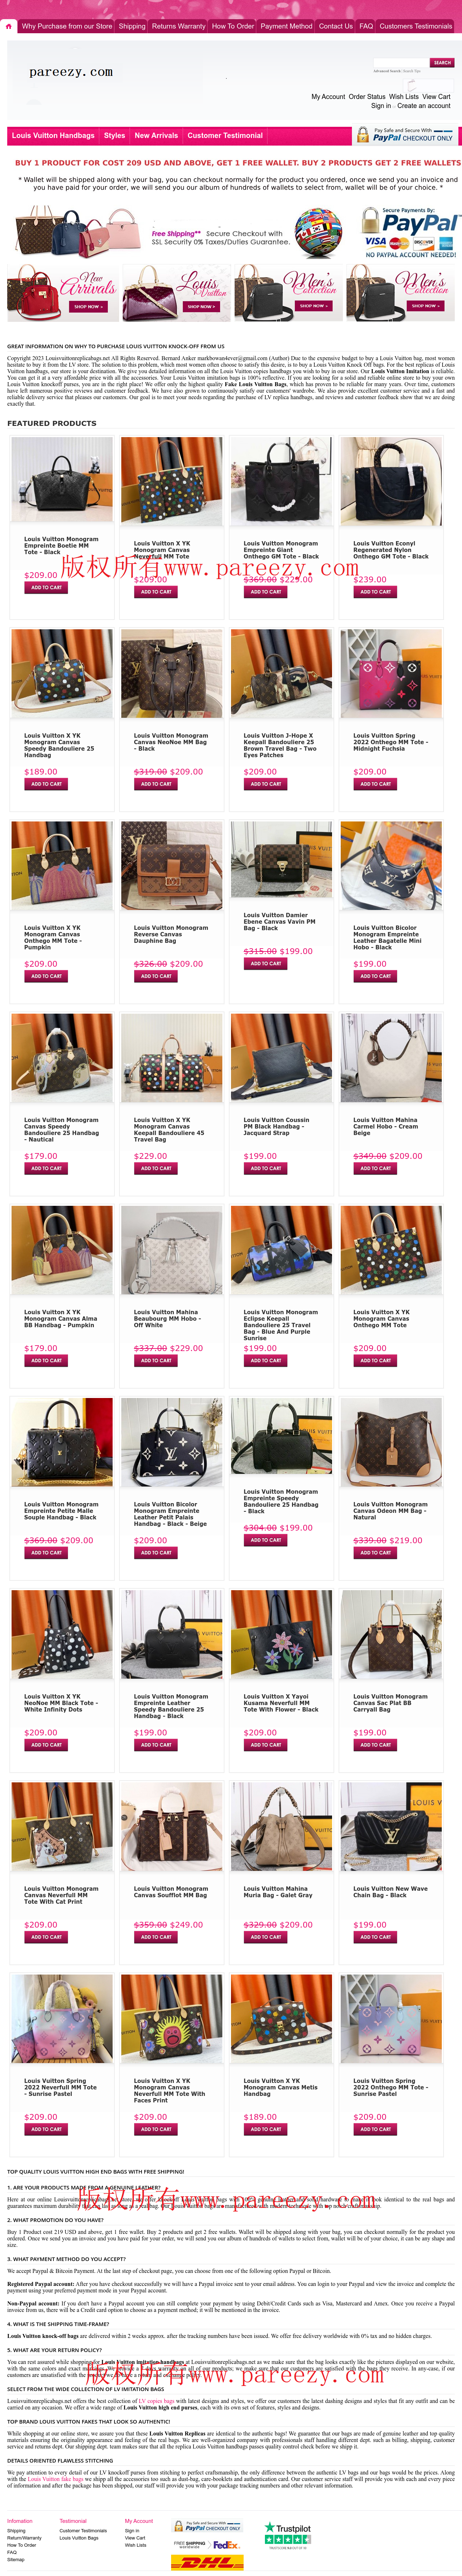Open the Shipping tab in top menu
462x2576 pixels.
(x=132, y=26)
